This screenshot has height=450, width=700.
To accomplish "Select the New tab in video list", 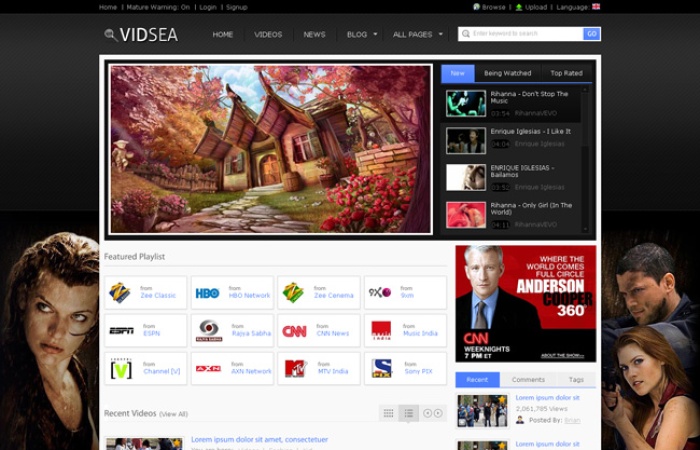I will [x=458, y=73].
